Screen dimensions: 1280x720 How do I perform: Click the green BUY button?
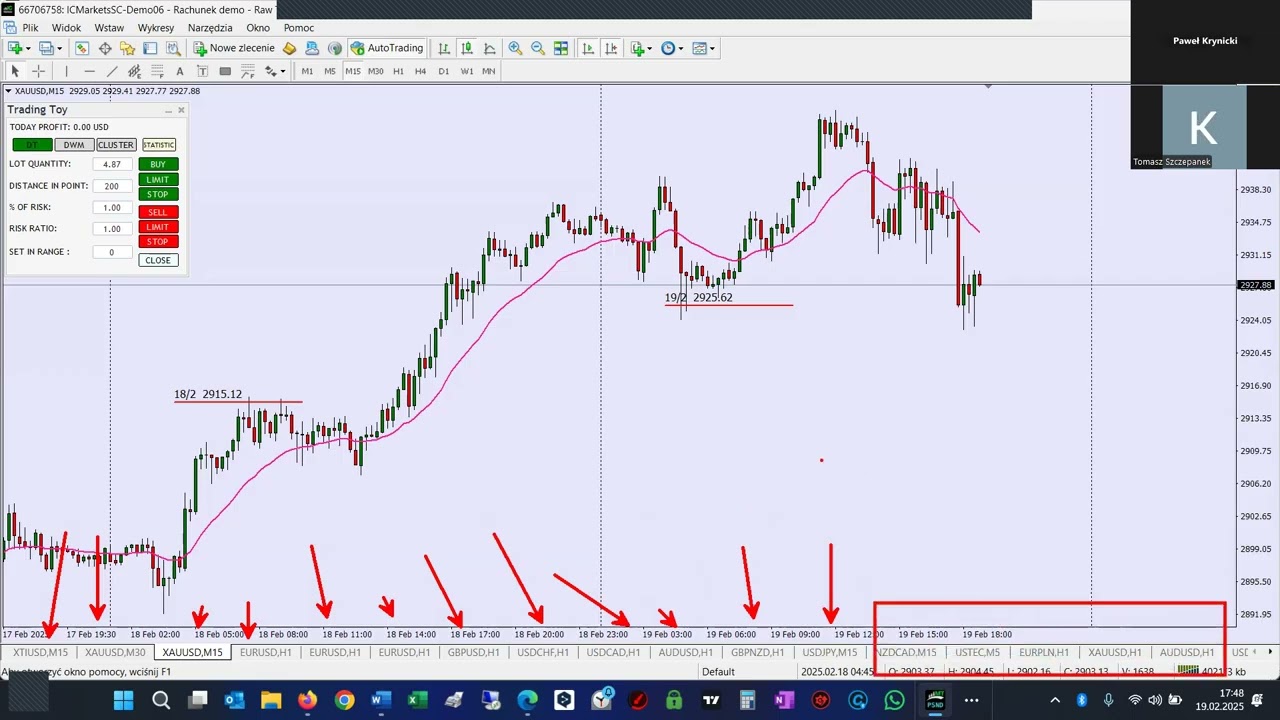158,164
